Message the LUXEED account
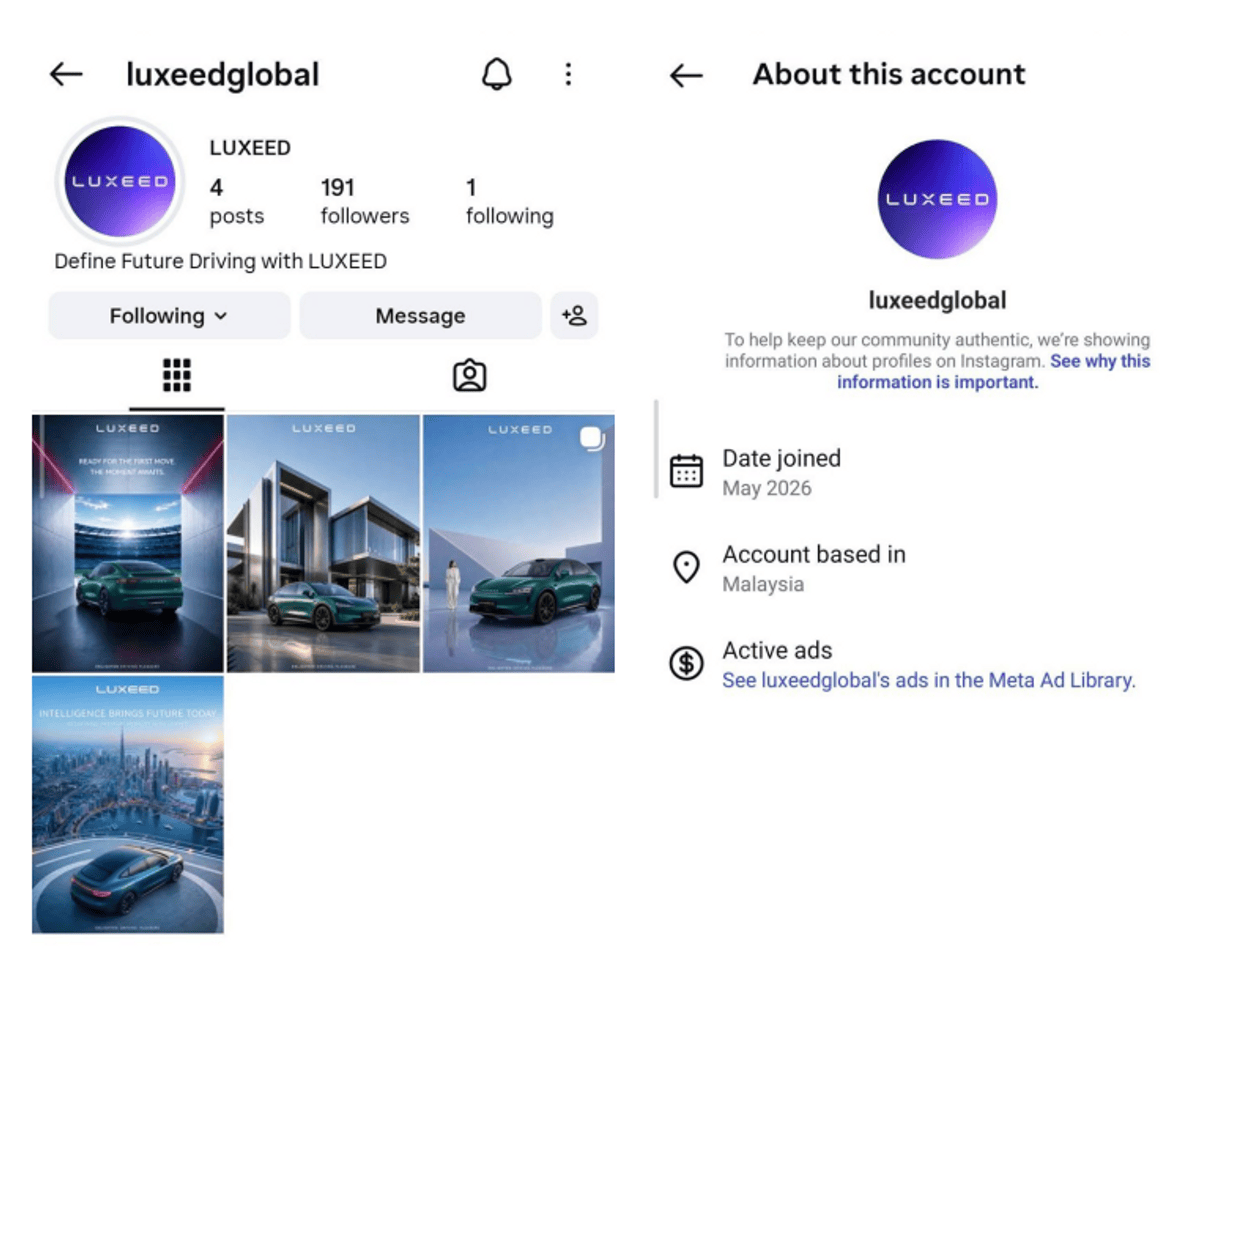Image resolution: width=1260 pixels, height=1260 pixels. [420, 316]
